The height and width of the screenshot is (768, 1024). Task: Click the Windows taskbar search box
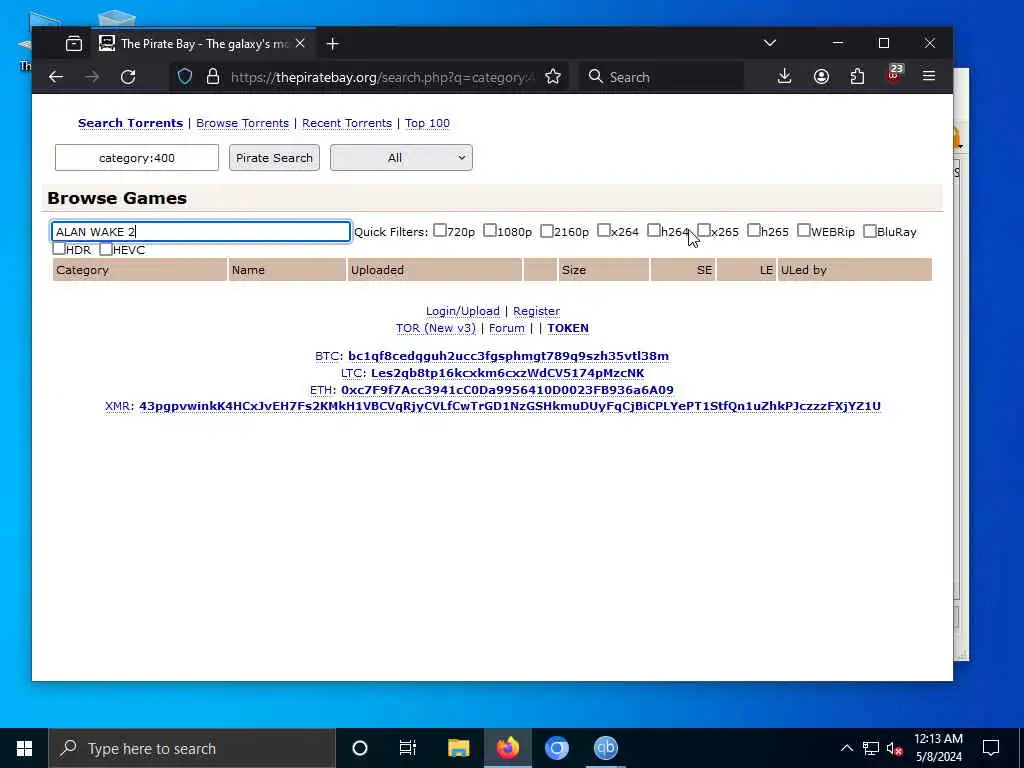point(192,748)
